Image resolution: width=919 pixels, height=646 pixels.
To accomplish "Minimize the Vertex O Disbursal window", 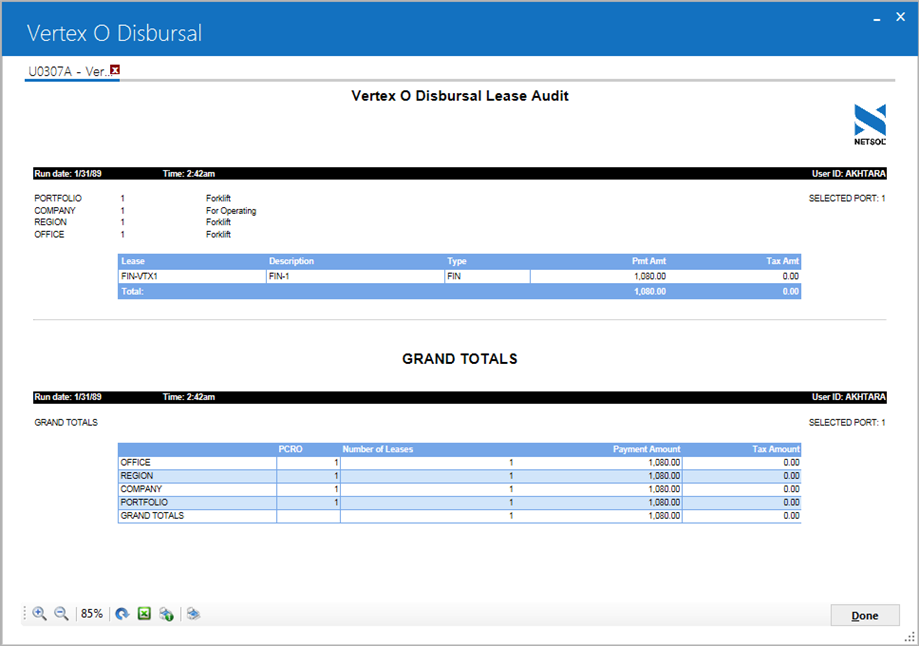I will click(877, 18).
